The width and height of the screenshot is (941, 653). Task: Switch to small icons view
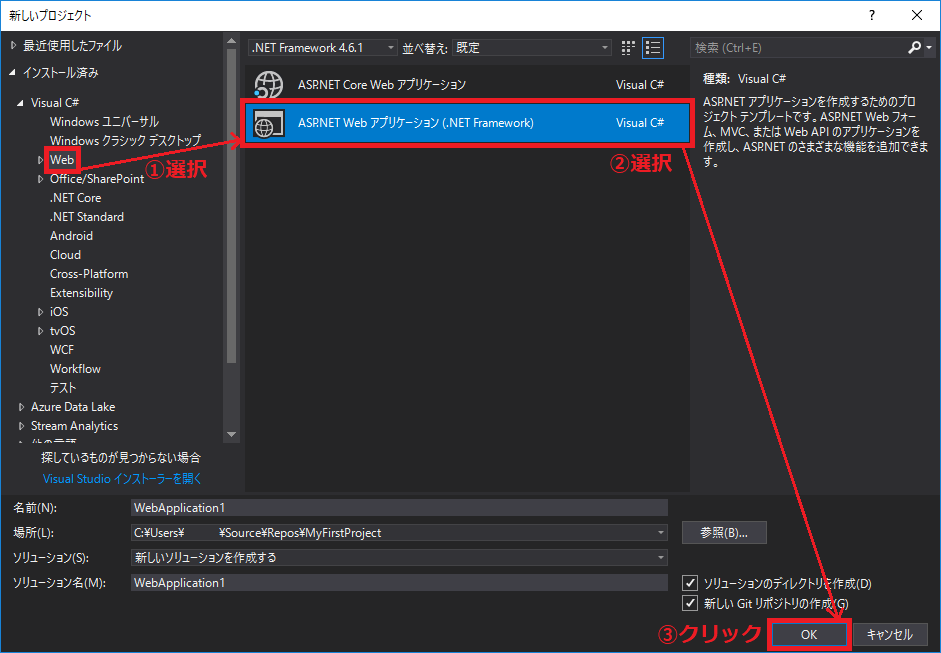(628, 48)
